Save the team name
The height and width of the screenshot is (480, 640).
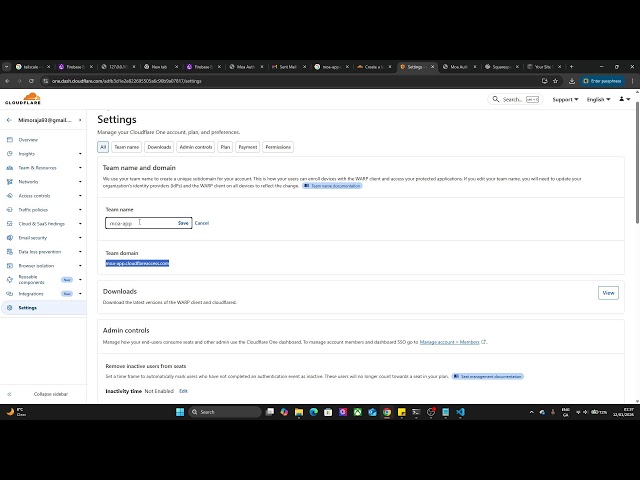(x=183, y=223)
